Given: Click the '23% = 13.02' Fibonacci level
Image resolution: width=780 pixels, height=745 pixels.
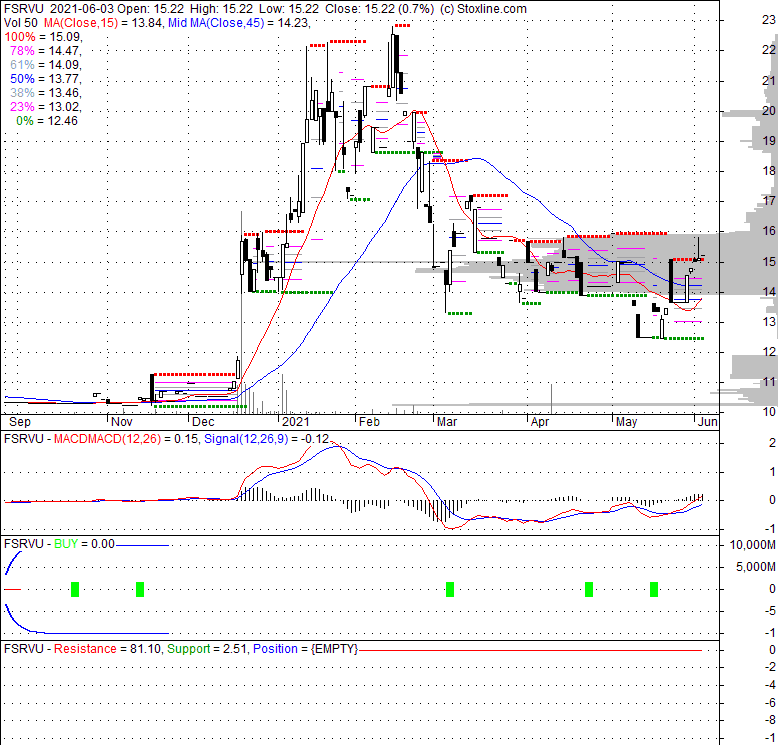Looking at the screenshot, I should tap(46, 106).
